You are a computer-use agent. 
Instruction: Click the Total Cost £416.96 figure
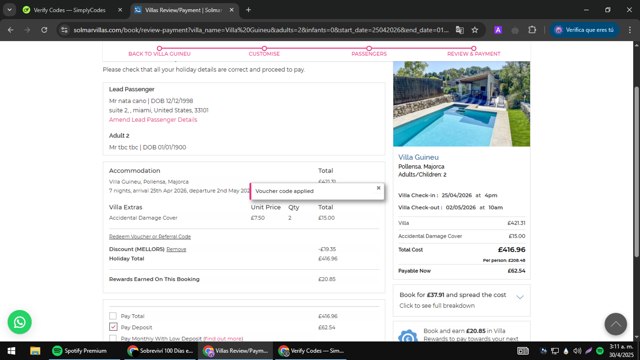511,250
